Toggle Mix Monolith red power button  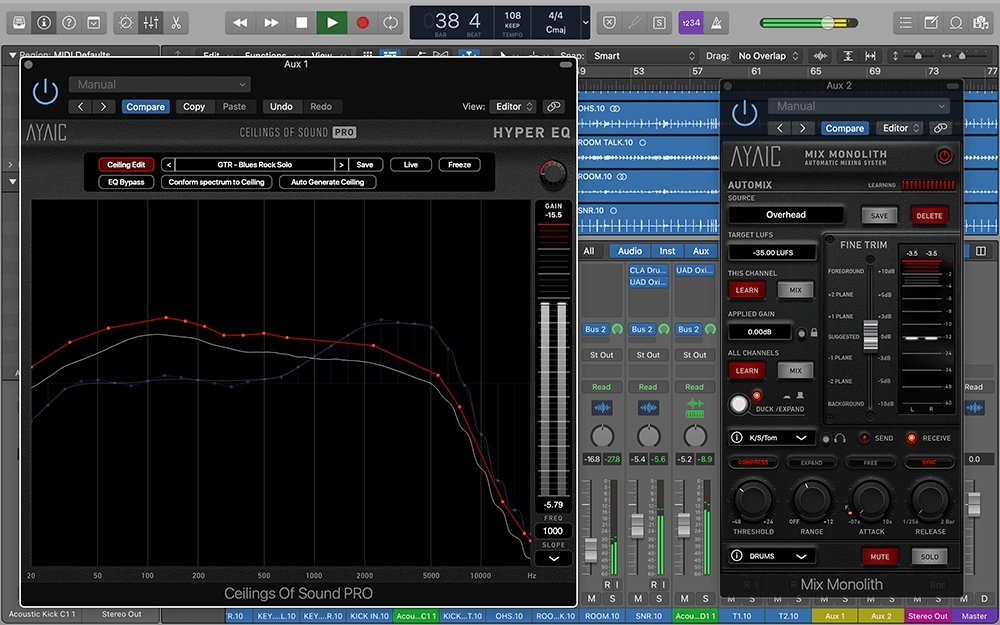click(x=944, y=156)
